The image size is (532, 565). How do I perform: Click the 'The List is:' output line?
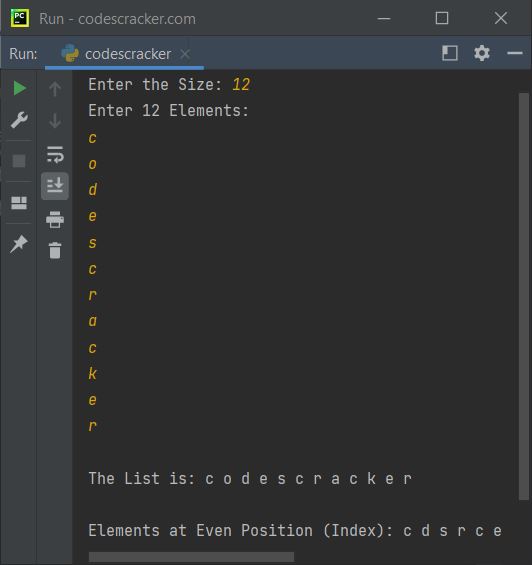click(250, 479)
